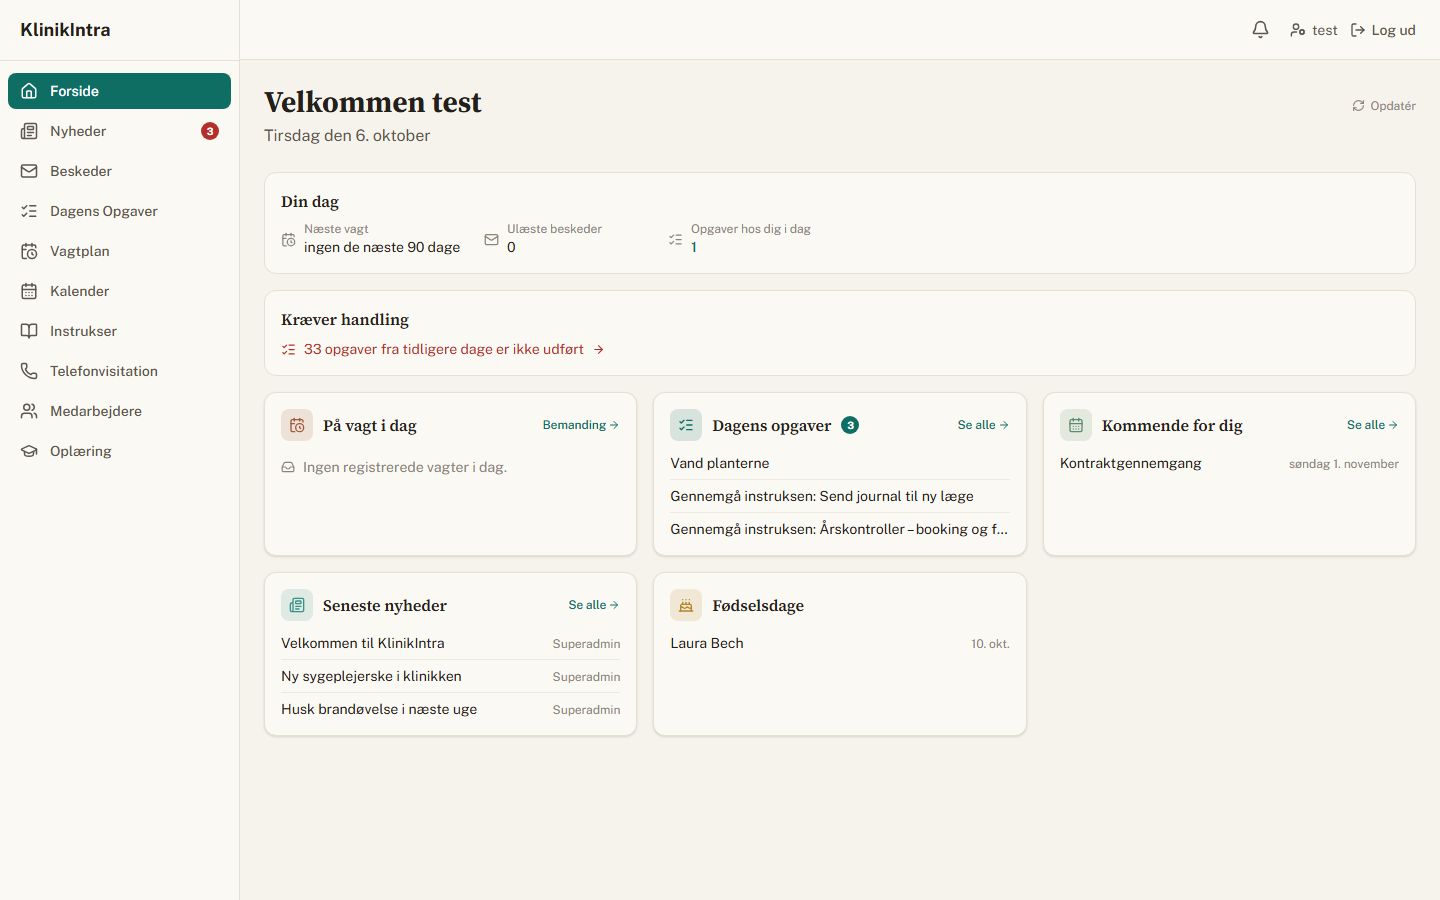Click the red Nyheder badge showing 3
Viewport: 1440px width, 900px height.
(x=210, y=131)
